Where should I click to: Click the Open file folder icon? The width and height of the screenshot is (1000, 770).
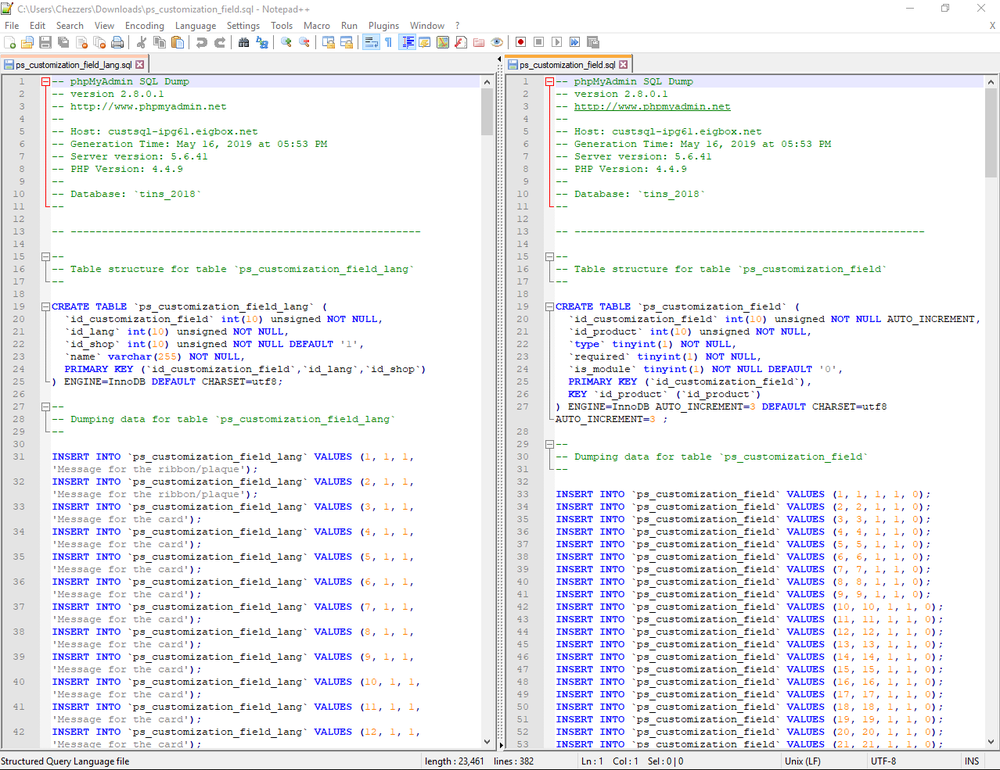point(27,42)
